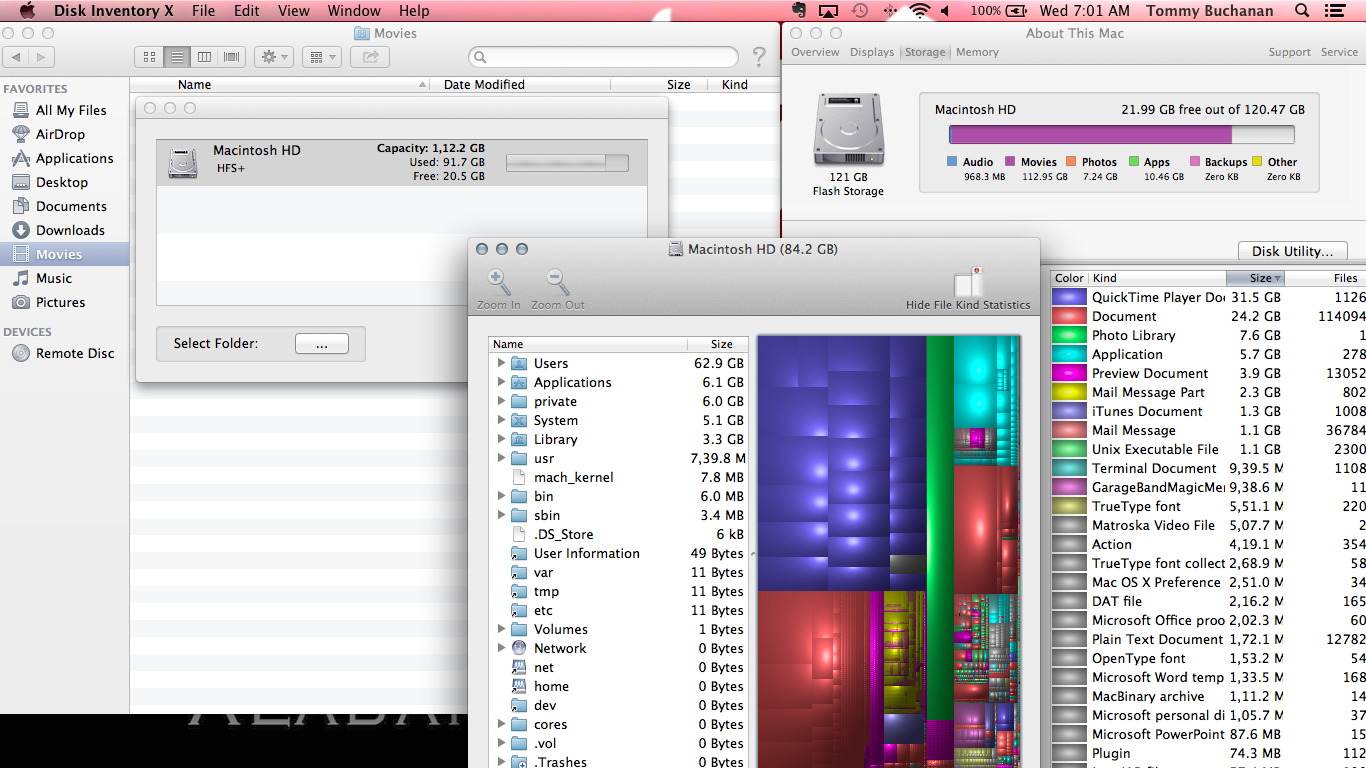Select Finder list view button
Screen dimensions: 1366x768
point(177,57)
